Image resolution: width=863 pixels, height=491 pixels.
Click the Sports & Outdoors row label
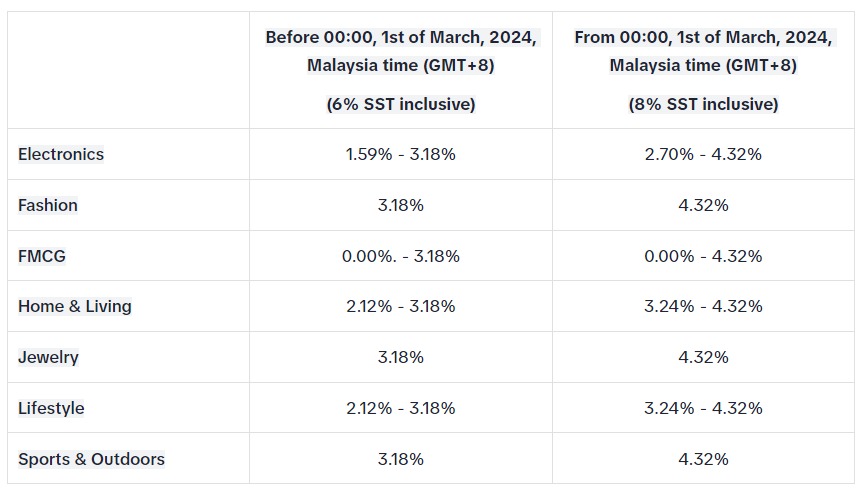(x=91, y=459)
